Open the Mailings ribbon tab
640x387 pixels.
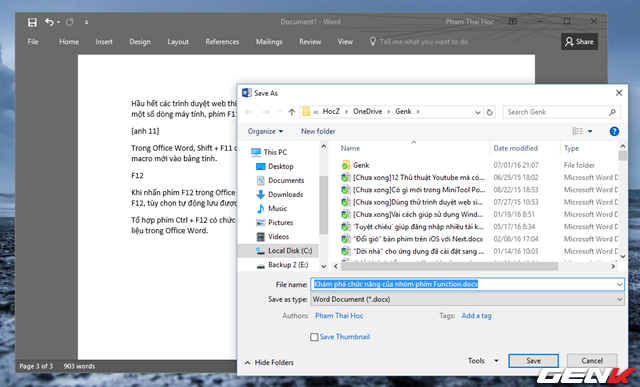(269, 42)
